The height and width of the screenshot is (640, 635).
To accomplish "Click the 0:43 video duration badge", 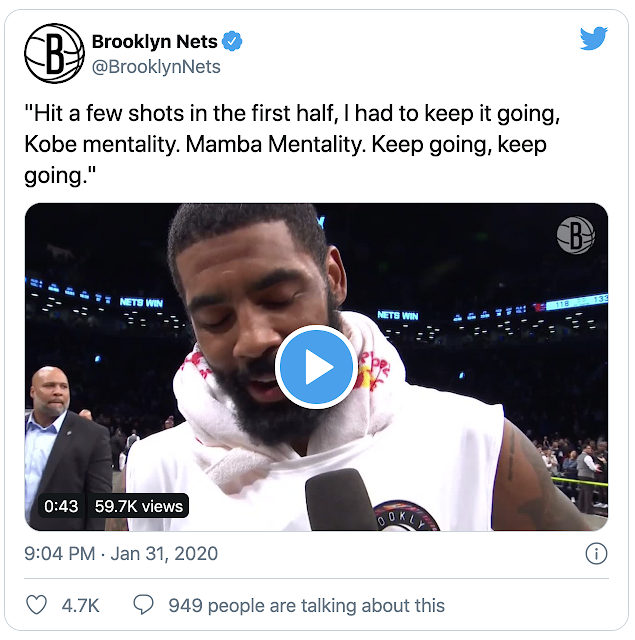I will (61, 506).
